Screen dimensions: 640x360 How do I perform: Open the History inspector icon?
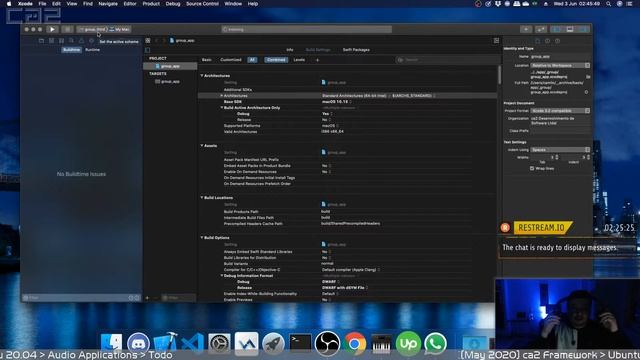point(547,41)
